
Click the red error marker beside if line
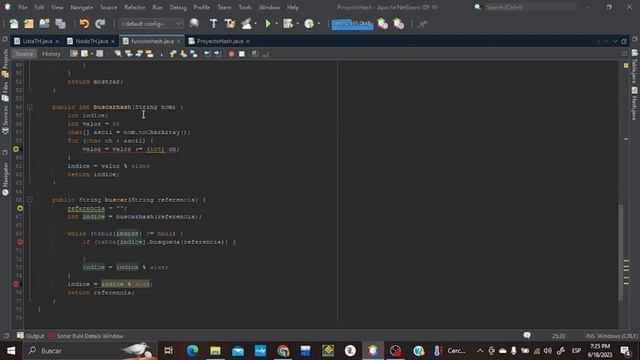pyautogui.click(x=20, y=242)
